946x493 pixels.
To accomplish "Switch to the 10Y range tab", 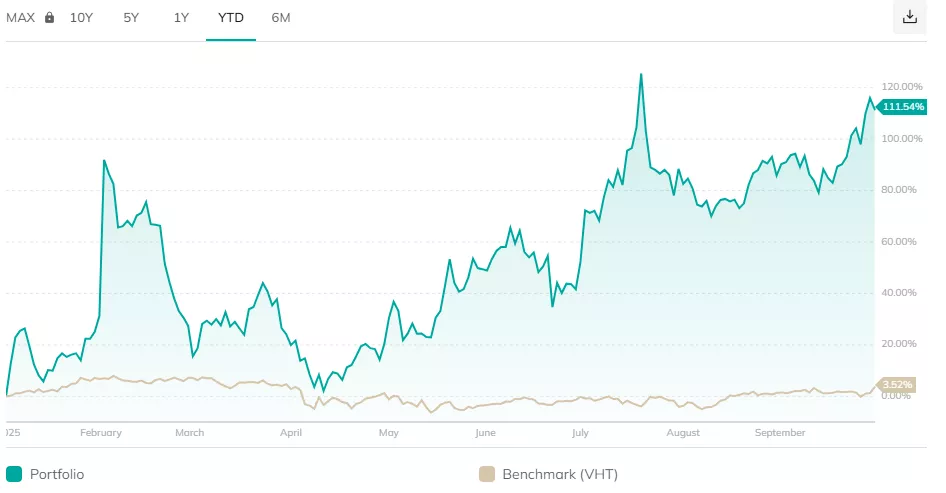I will [x=83, y=18].
